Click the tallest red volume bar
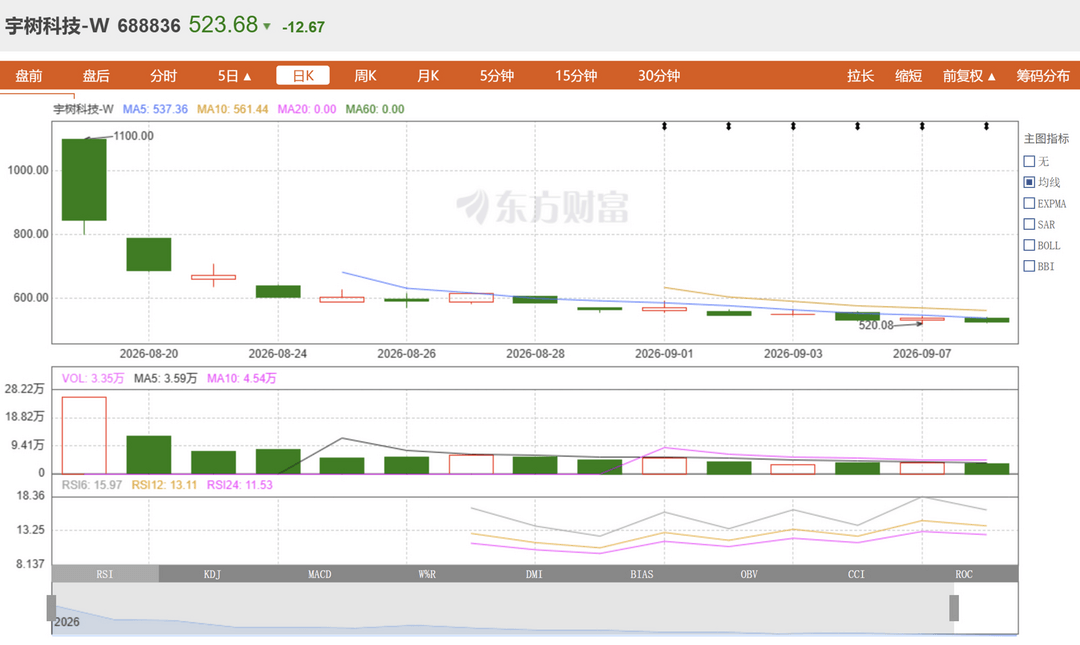 [x=84, y=435]
